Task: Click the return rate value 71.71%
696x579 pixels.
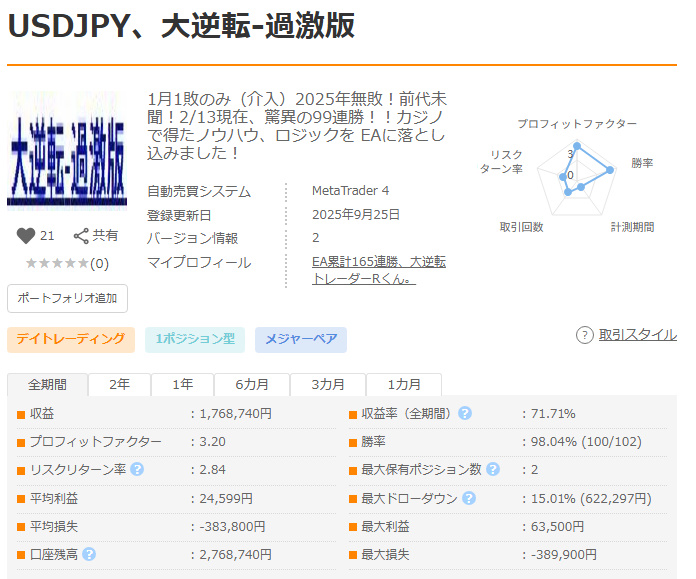Action: click(x=553, y=413)
